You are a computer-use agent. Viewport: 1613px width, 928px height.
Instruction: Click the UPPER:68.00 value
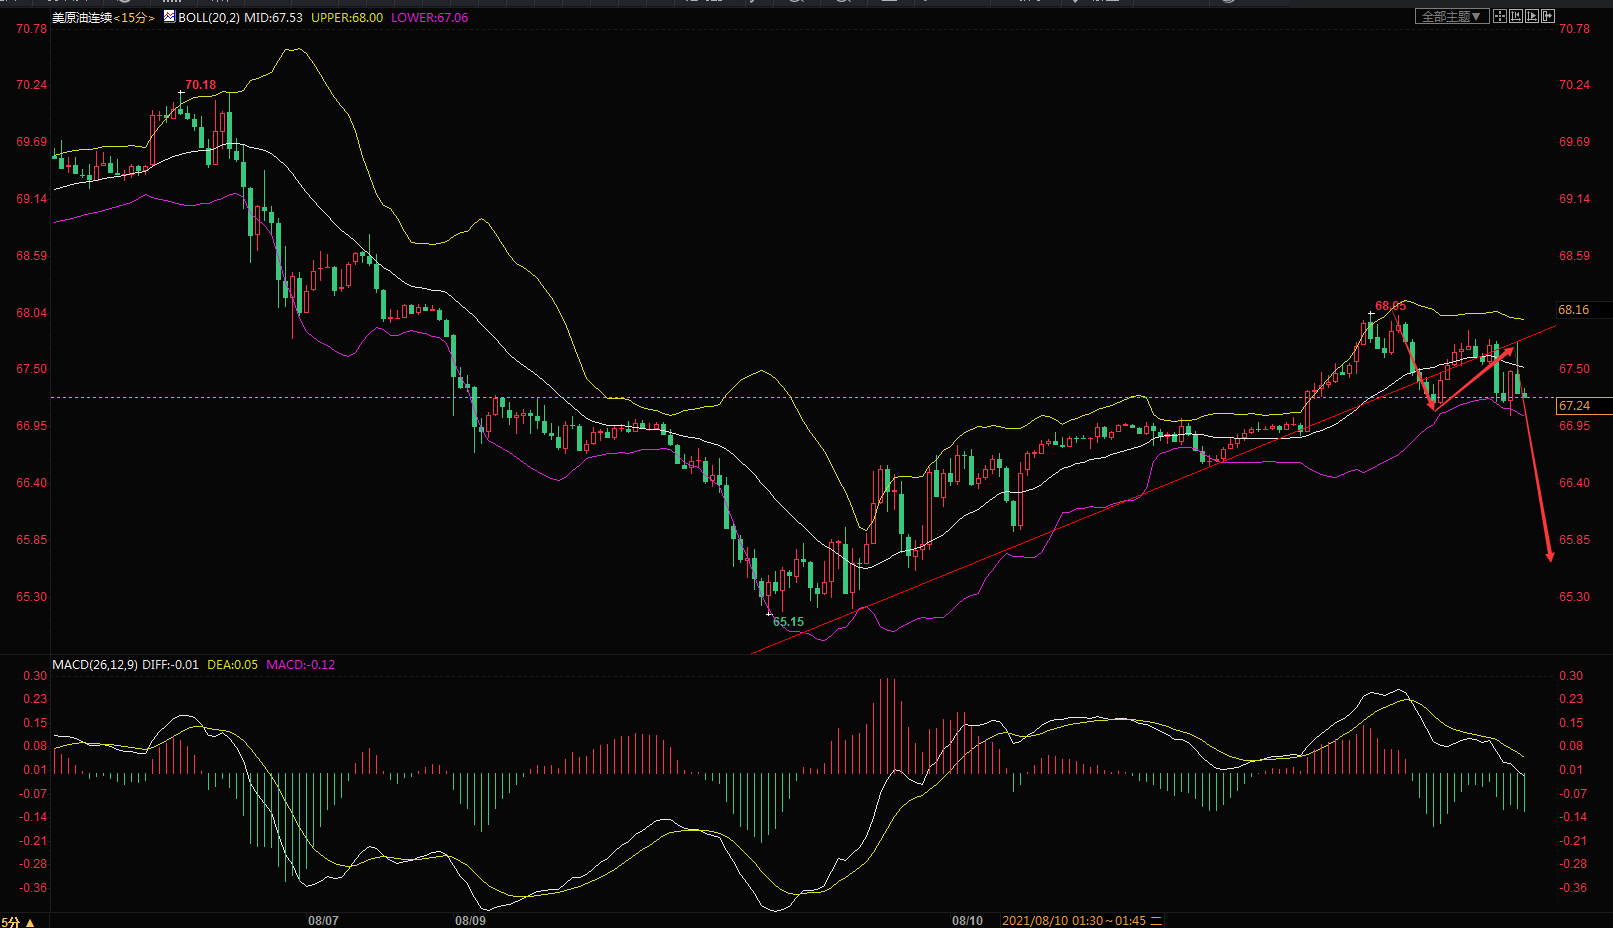(347, 18)
